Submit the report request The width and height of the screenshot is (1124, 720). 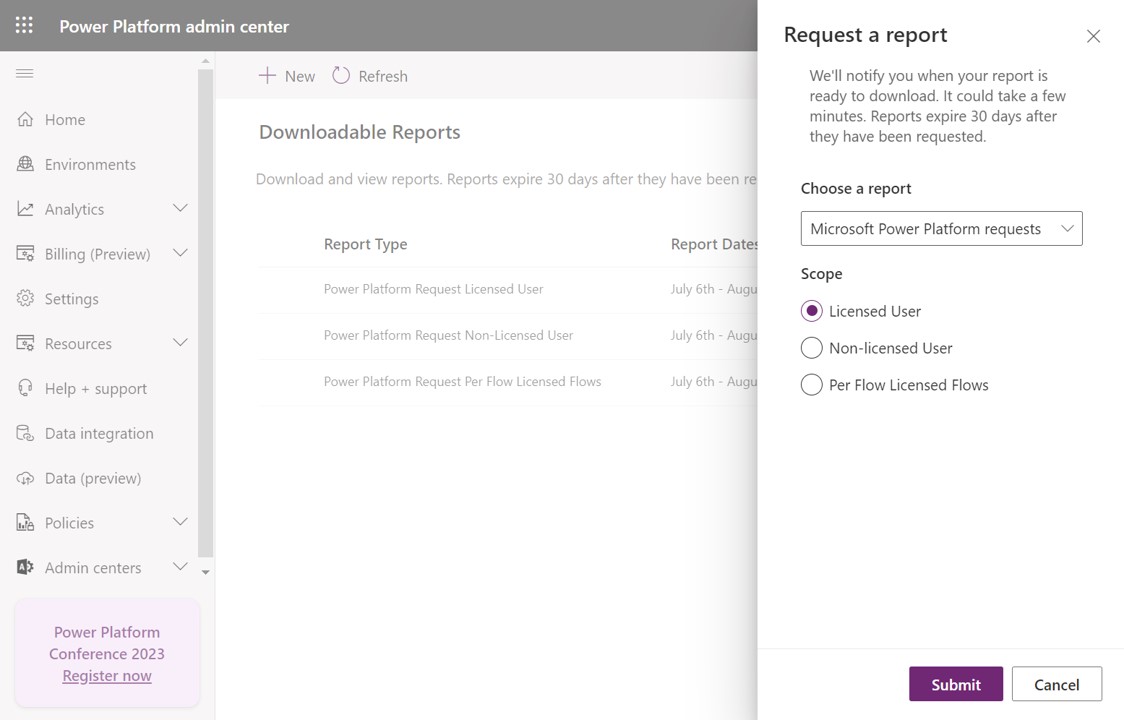(955, 684)
